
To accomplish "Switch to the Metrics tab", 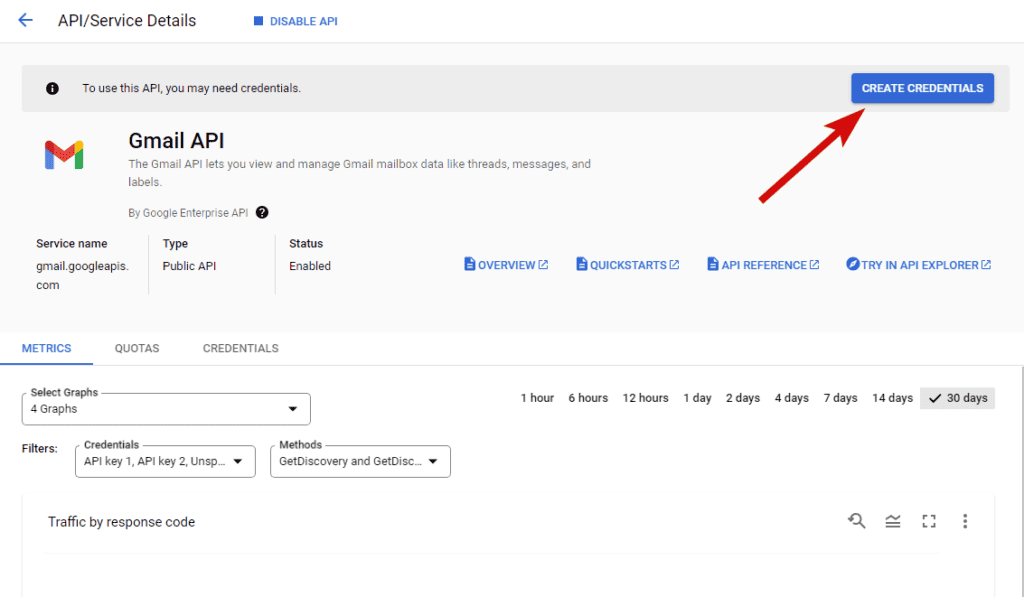I will [x=46, y=348].
